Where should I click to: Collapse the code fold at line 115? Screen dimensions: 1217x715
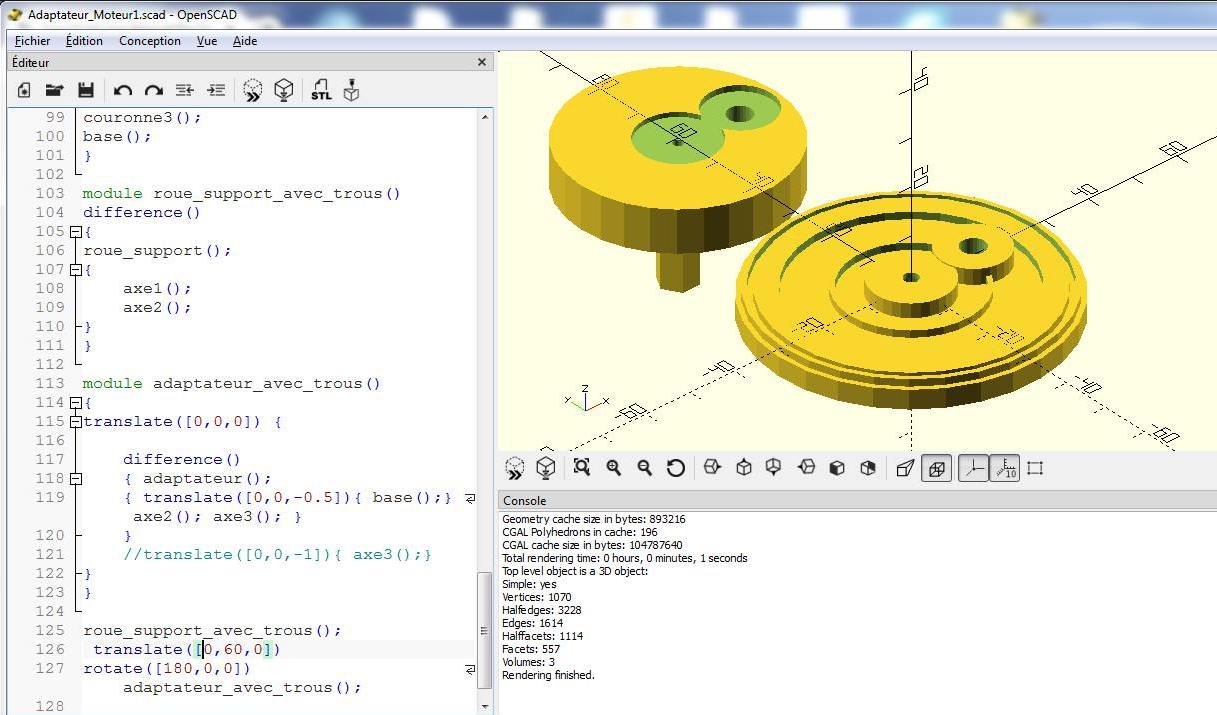(75, 422)
